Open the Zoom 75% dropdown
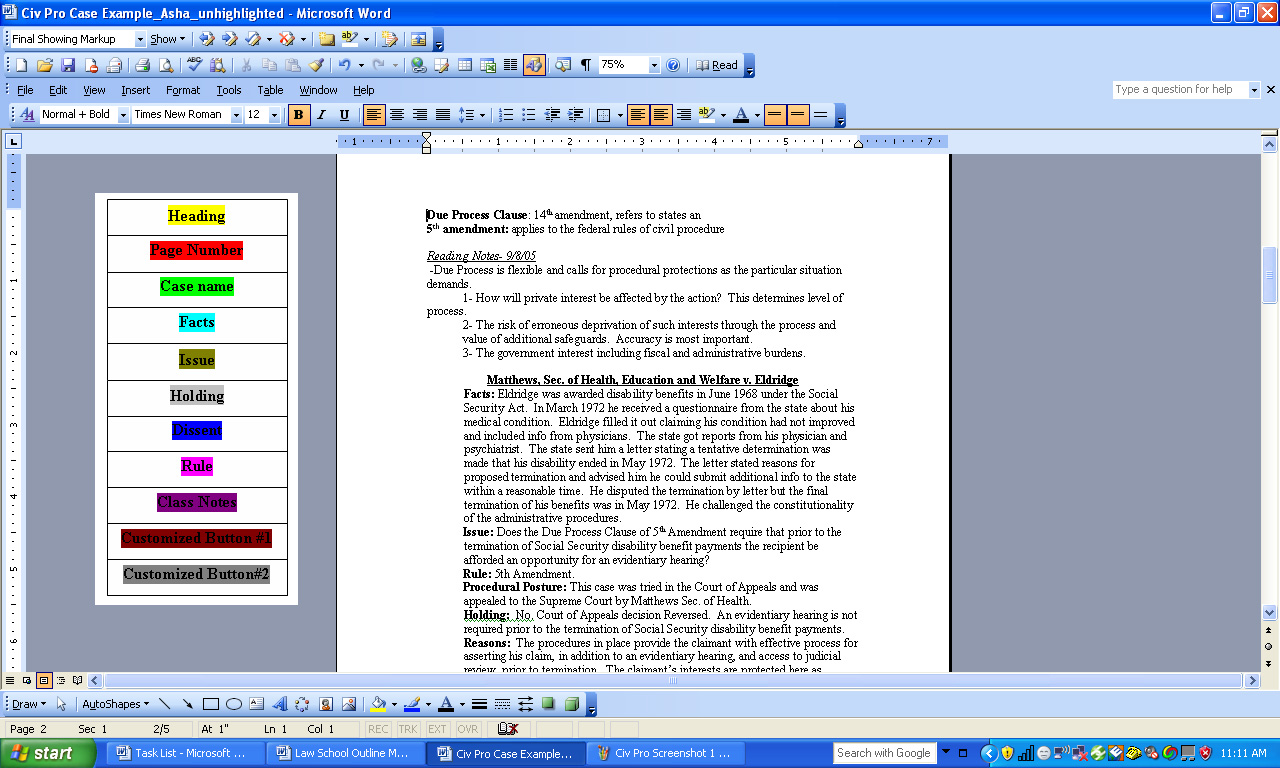Viewport: 1280px width, 768px height. 654,65
